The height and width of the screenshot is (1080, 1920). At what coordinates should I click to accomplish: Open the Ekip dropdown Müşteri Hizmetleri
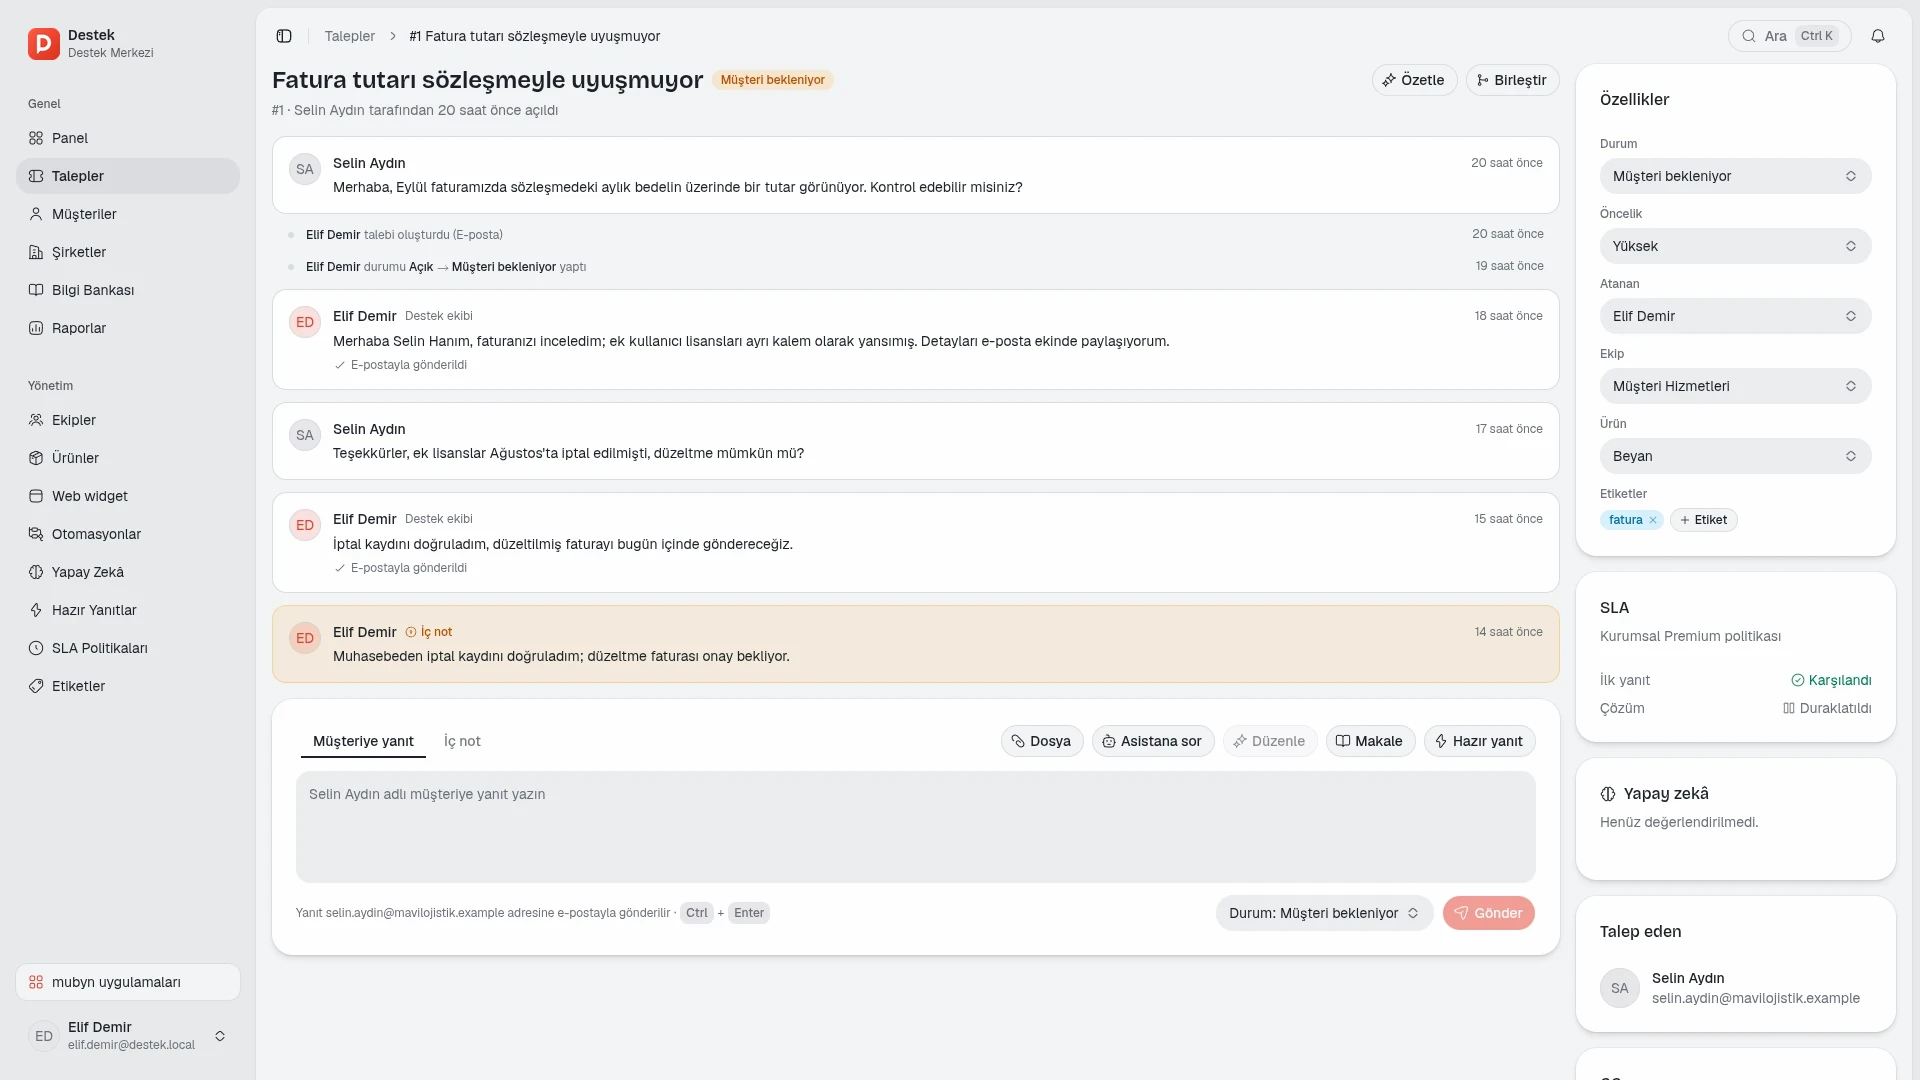point(1735,386)
